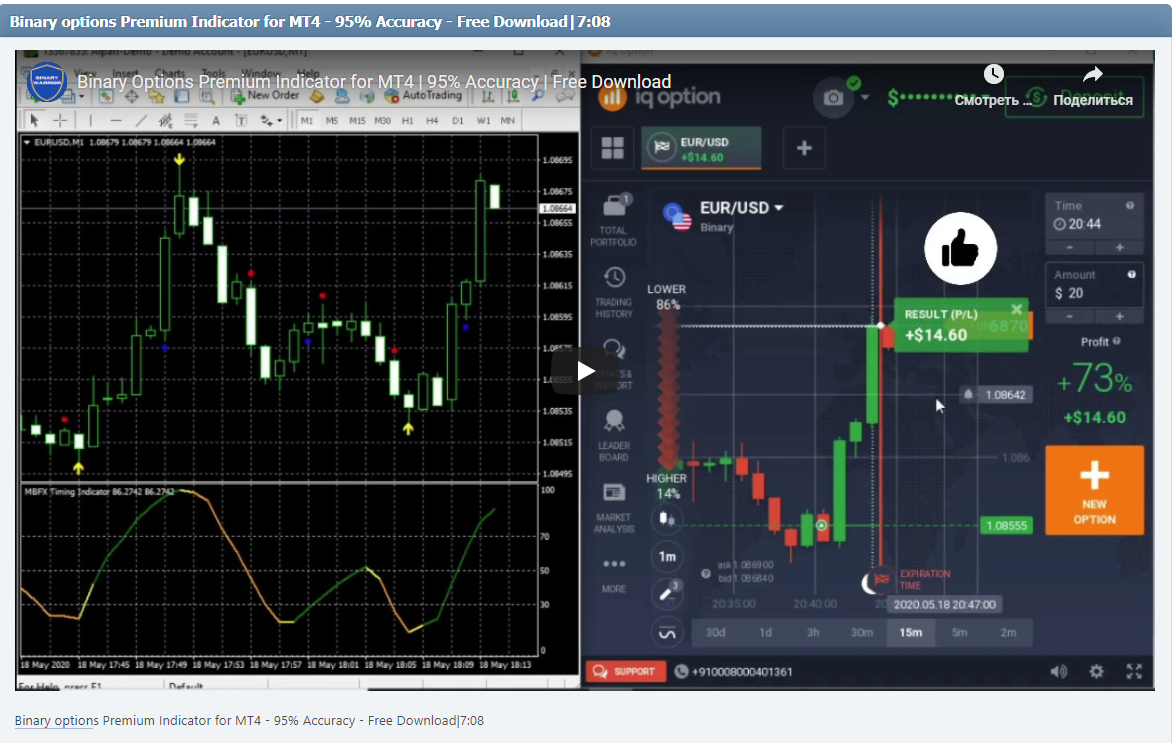Toggle Watch Later clock icon
Image resolution: width=1173 pixels, height=743 pixels.
click(993, 74)
